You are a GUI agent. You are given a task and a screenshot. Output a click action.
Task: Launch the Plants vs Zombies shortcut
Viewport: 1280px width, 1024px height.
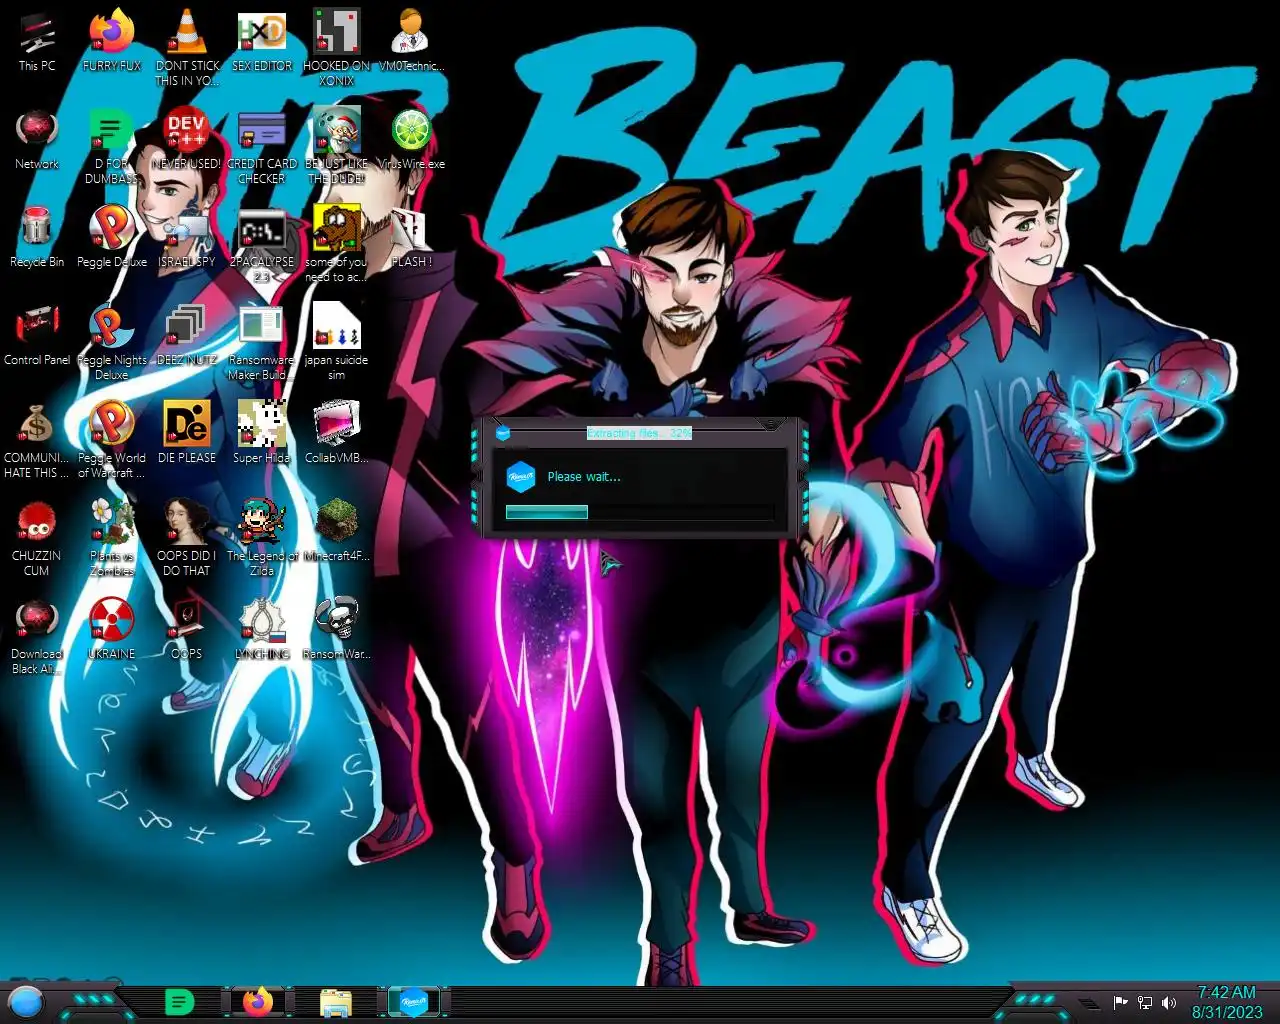(x=112, y=537)
